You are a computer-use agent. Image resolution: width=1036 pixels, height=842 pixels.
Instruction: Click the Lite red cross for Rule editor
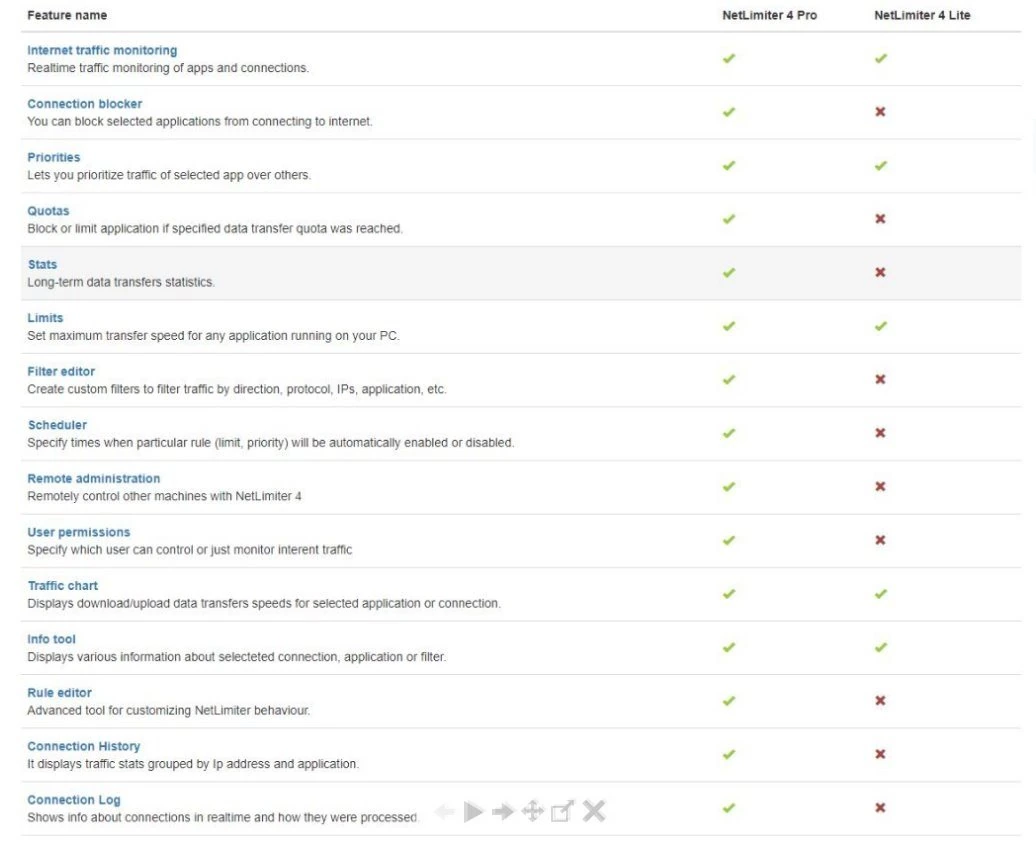tap(880, 701)
